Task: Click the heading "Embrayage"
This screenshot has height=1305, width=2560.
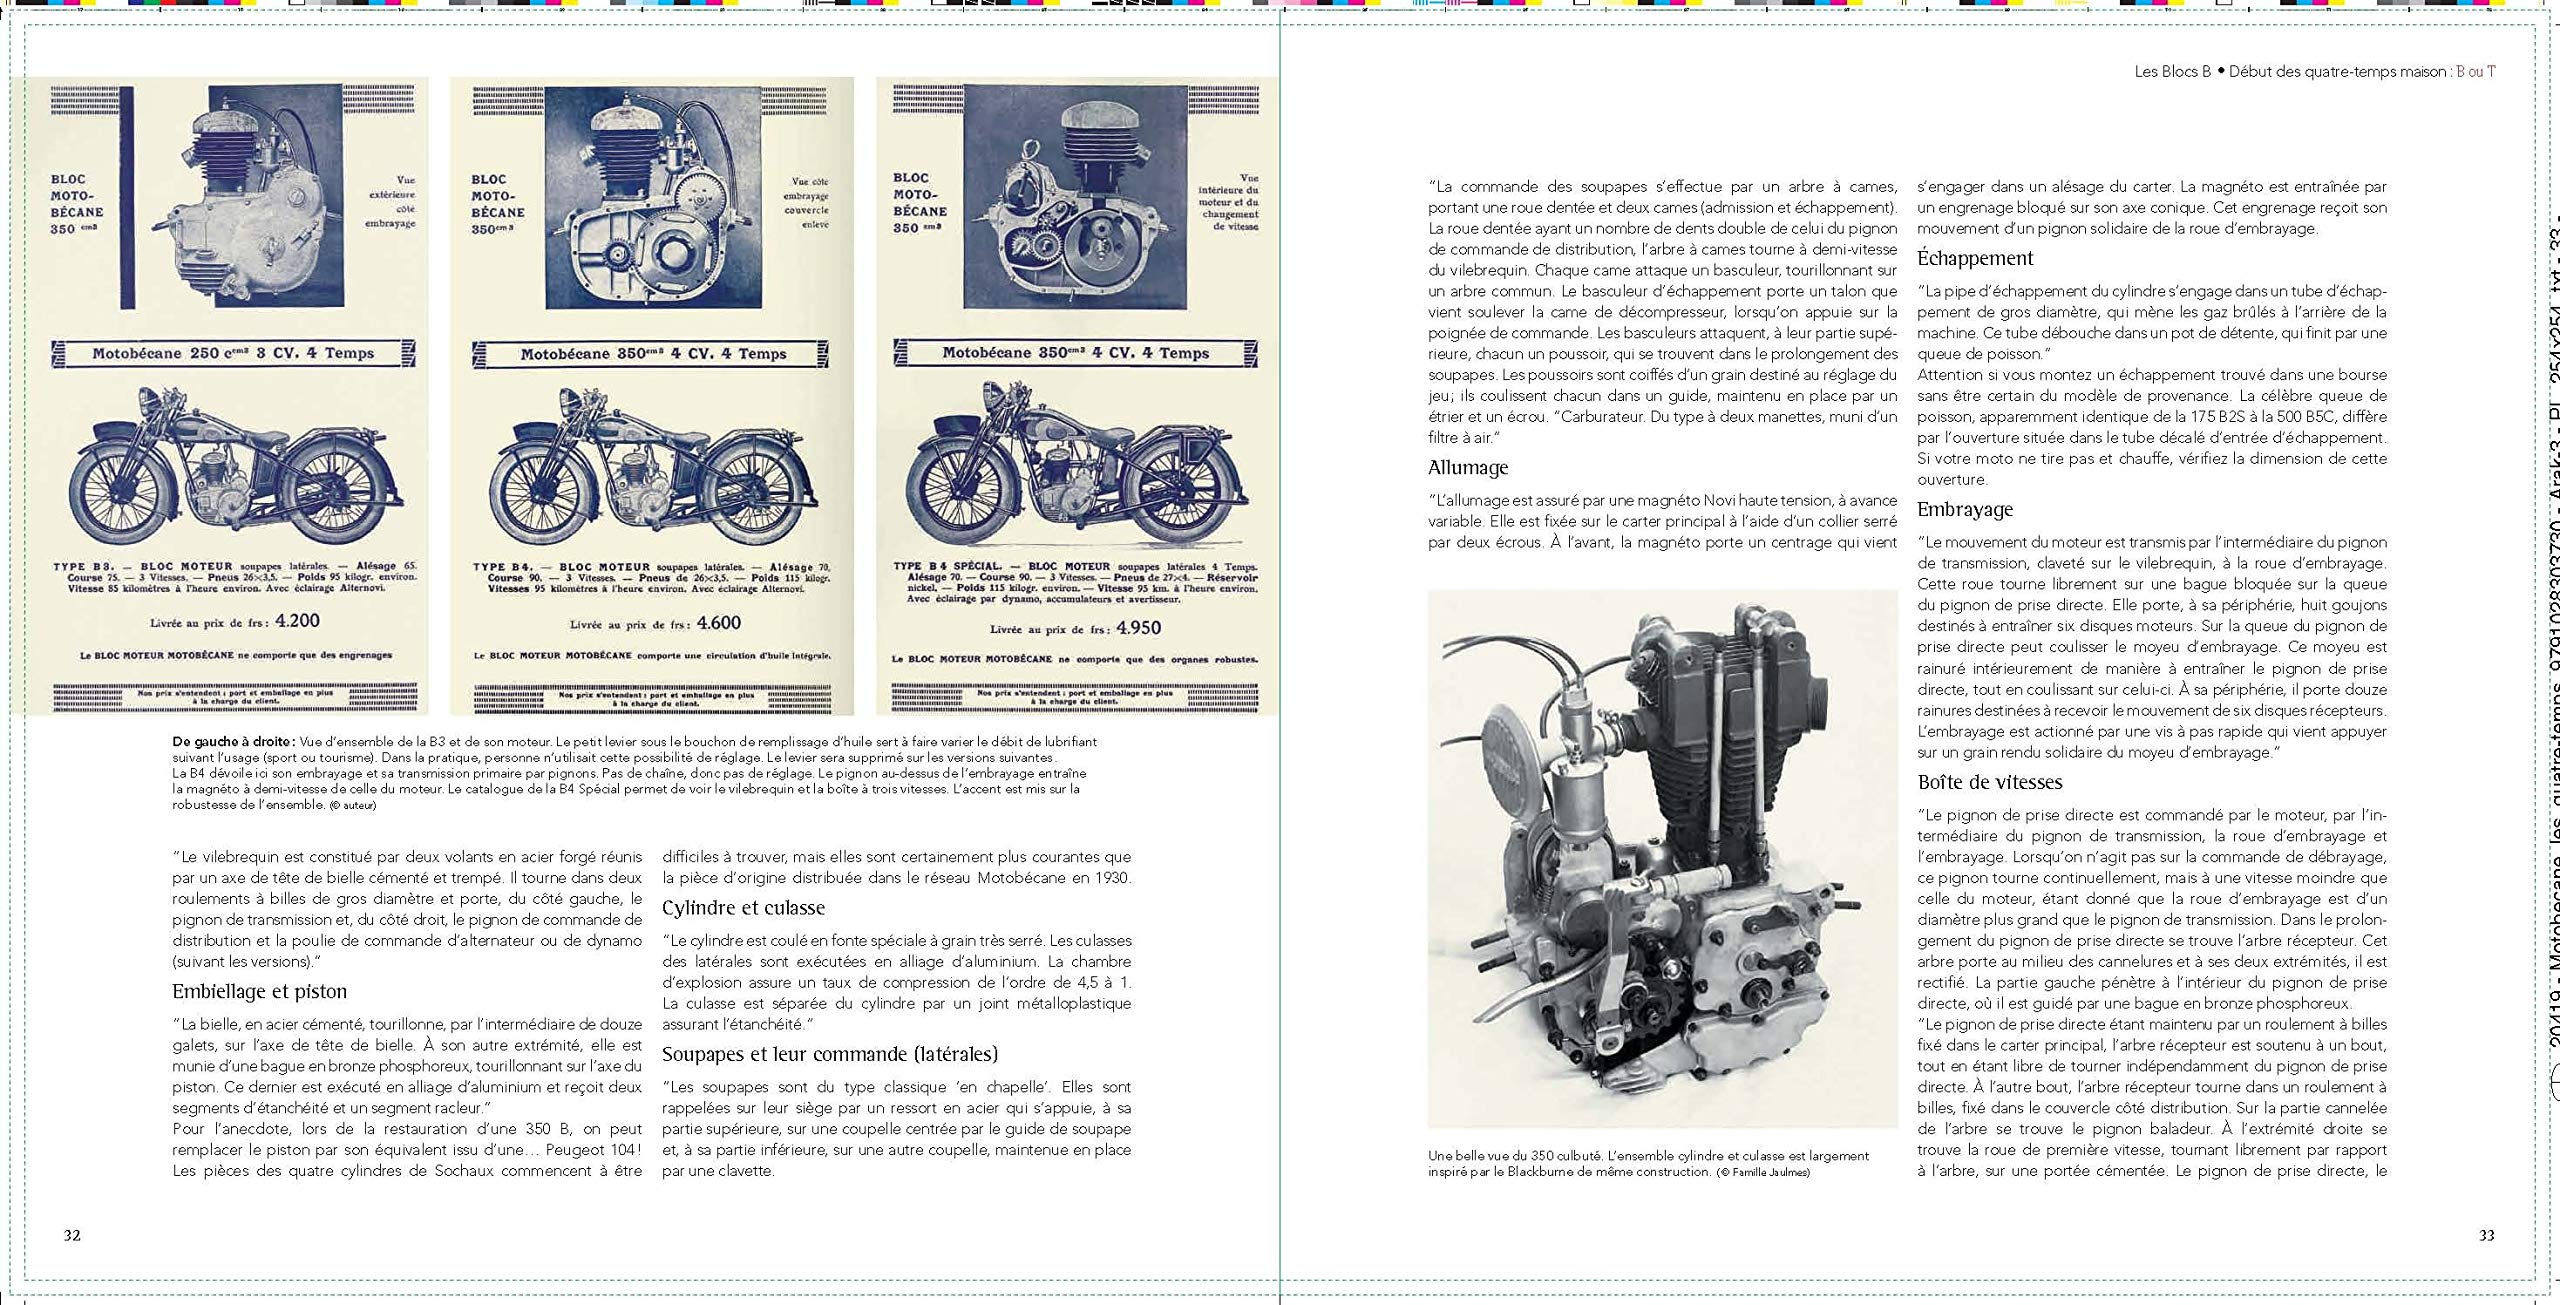Action: point(1964,509)
